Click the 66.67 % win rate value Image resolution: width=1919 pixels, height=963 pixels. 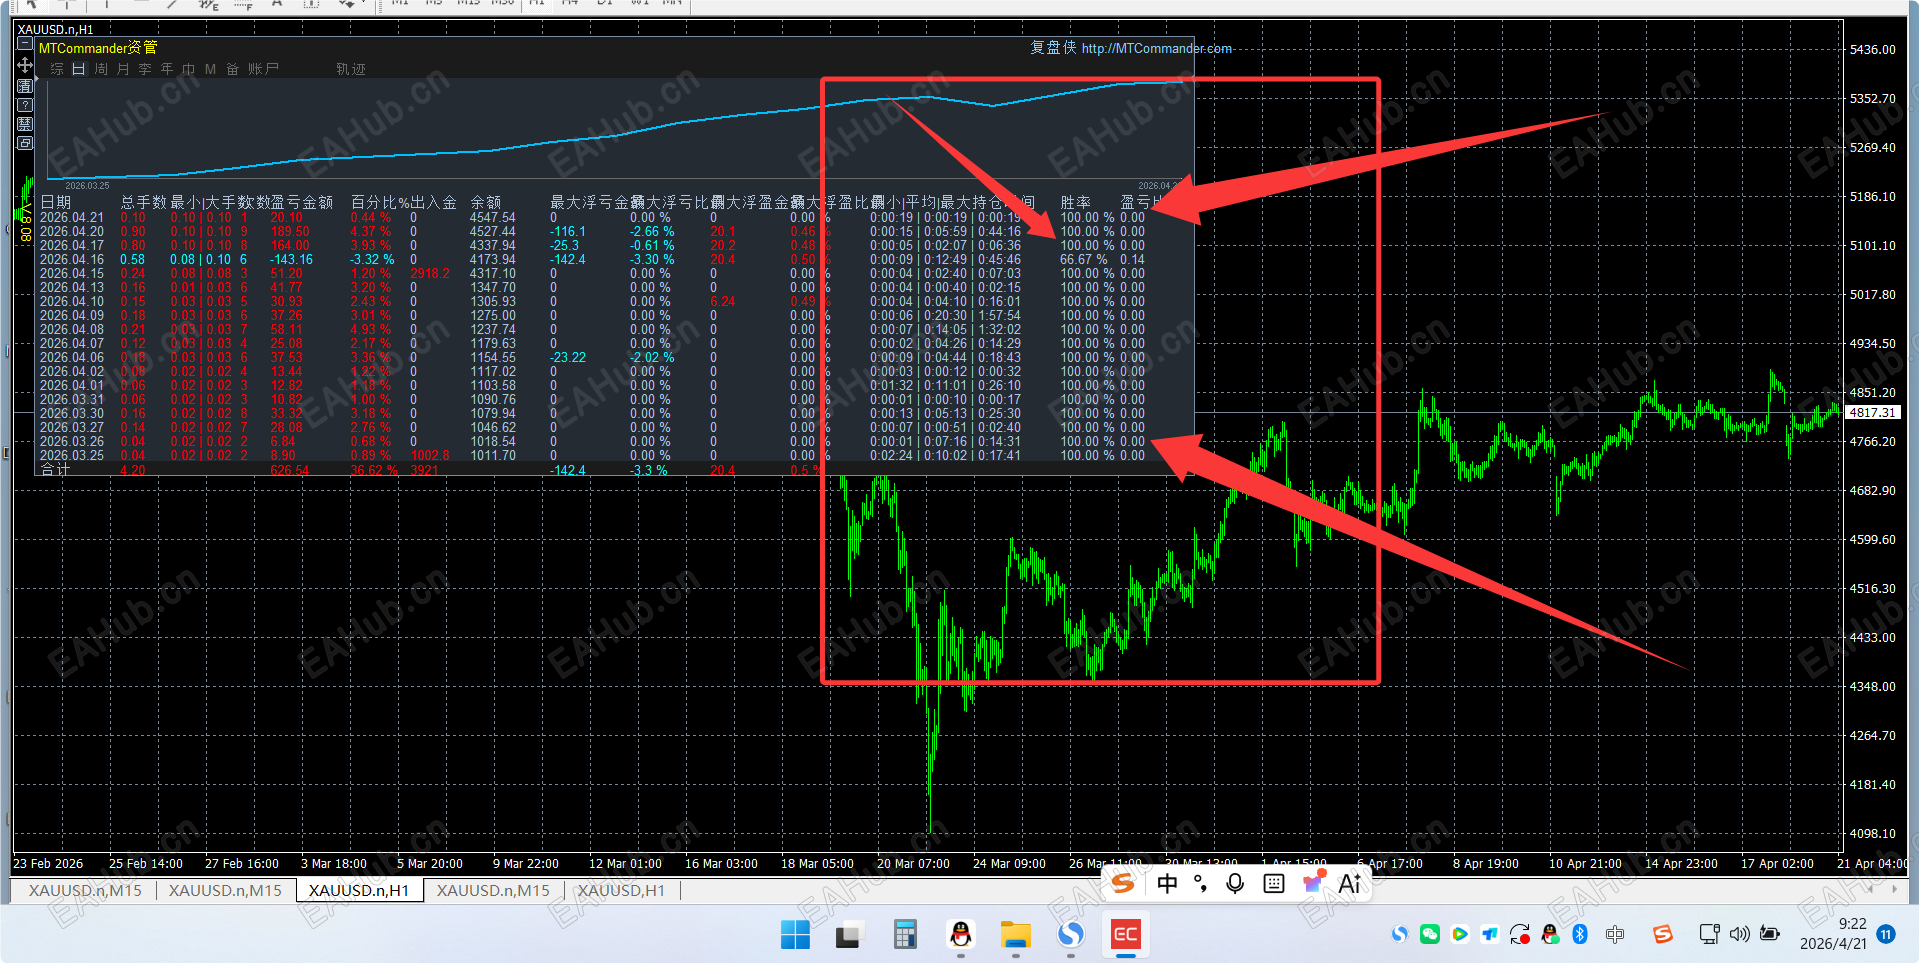(1084, 259)
